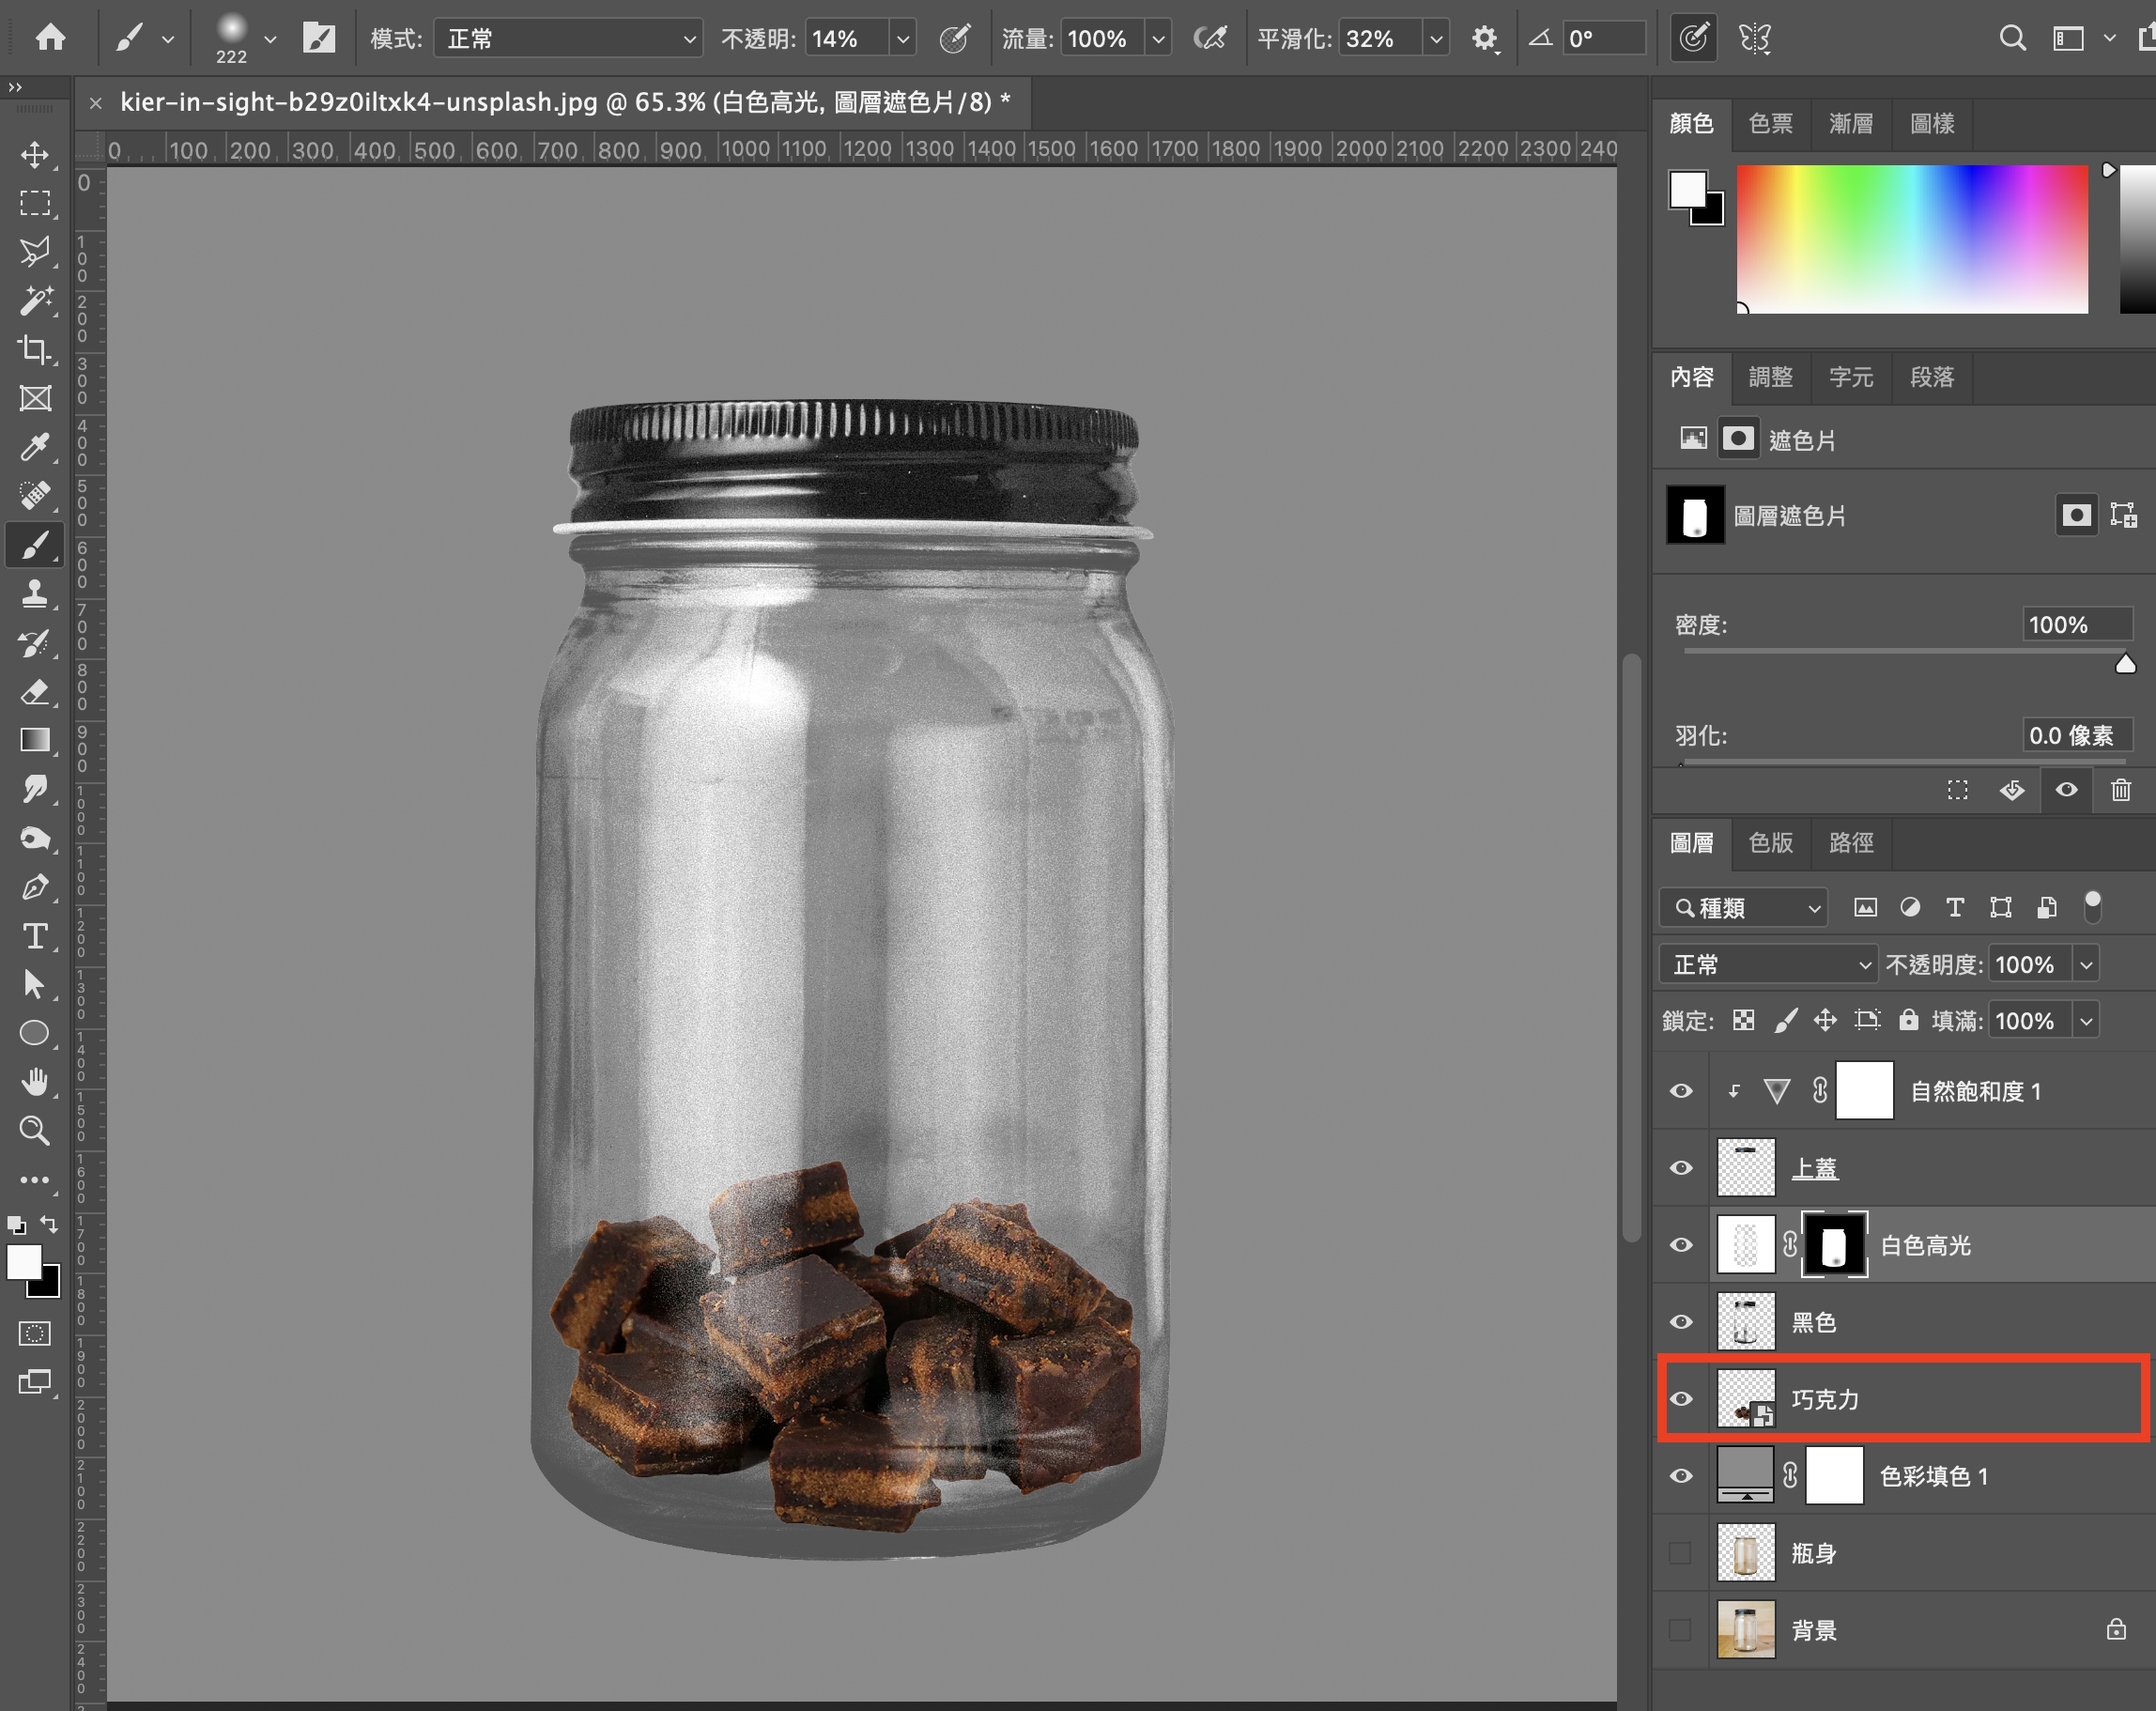Click add vector mask button
Screen dimensions: 2156x1711
pyautogui.click(x=2123, y=515)
